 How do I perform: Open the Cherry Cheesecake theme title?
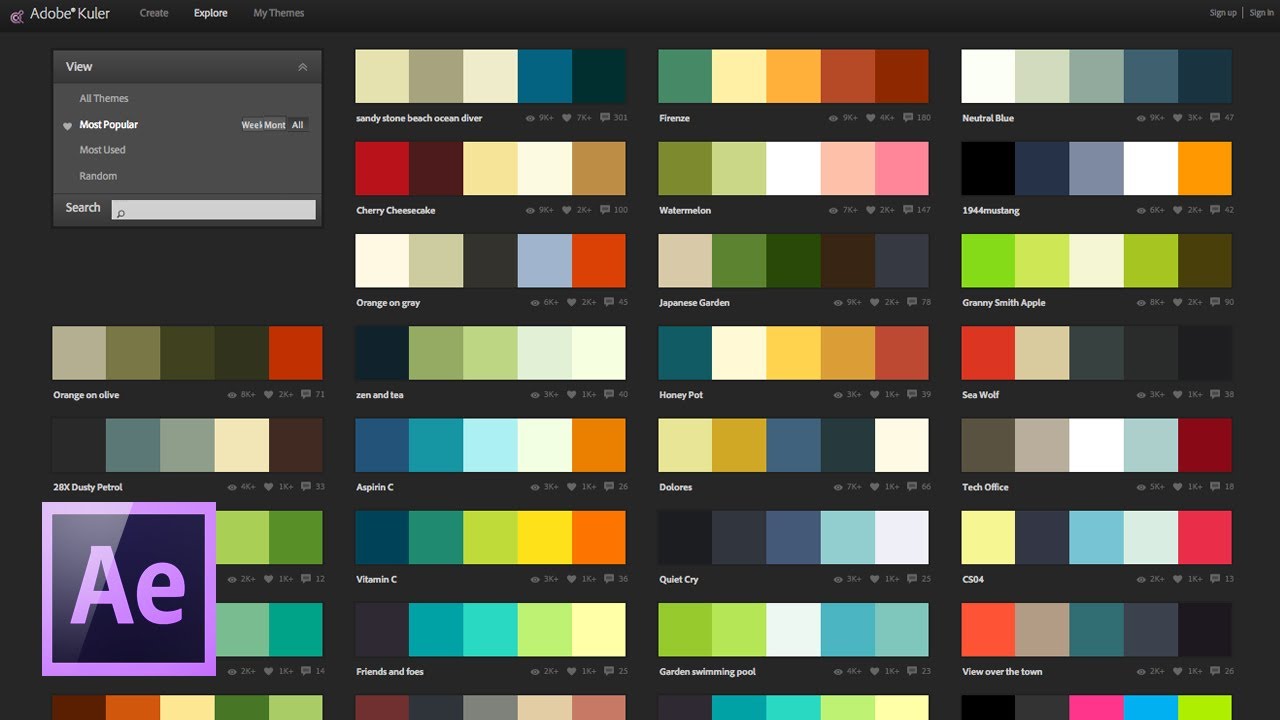tap(396, 211)
